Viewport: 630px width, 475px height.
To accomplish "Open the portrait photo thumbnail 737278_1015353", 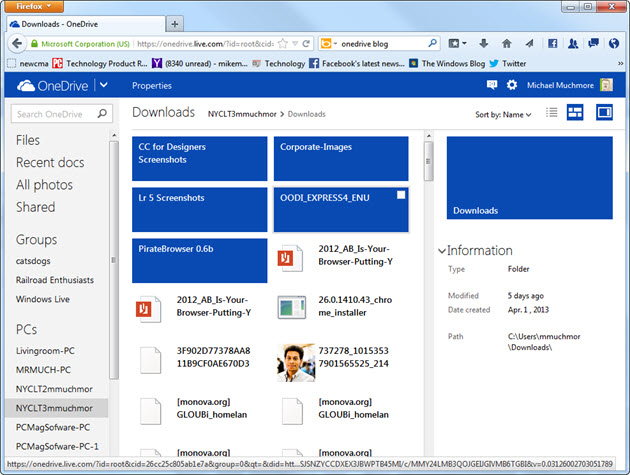I will pos(296,362).
